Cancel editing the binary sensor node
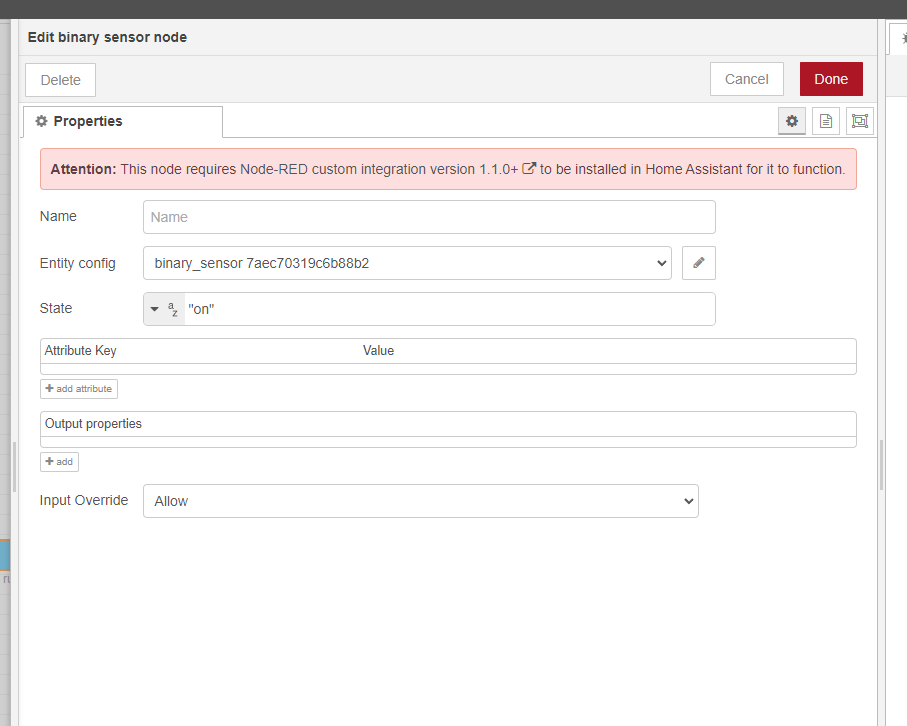The height and width of the screenshot is (726, 907). [x=746, y=78]
